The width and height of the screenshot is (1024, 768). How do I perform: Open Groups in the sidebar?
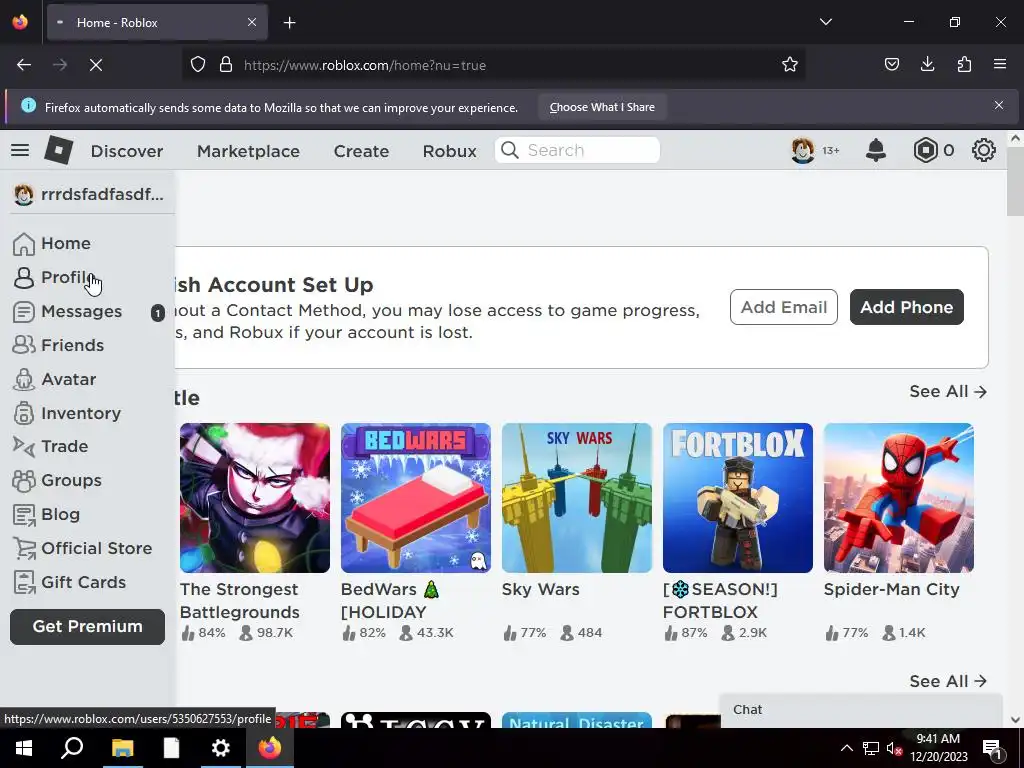click(x=57, y=480)
